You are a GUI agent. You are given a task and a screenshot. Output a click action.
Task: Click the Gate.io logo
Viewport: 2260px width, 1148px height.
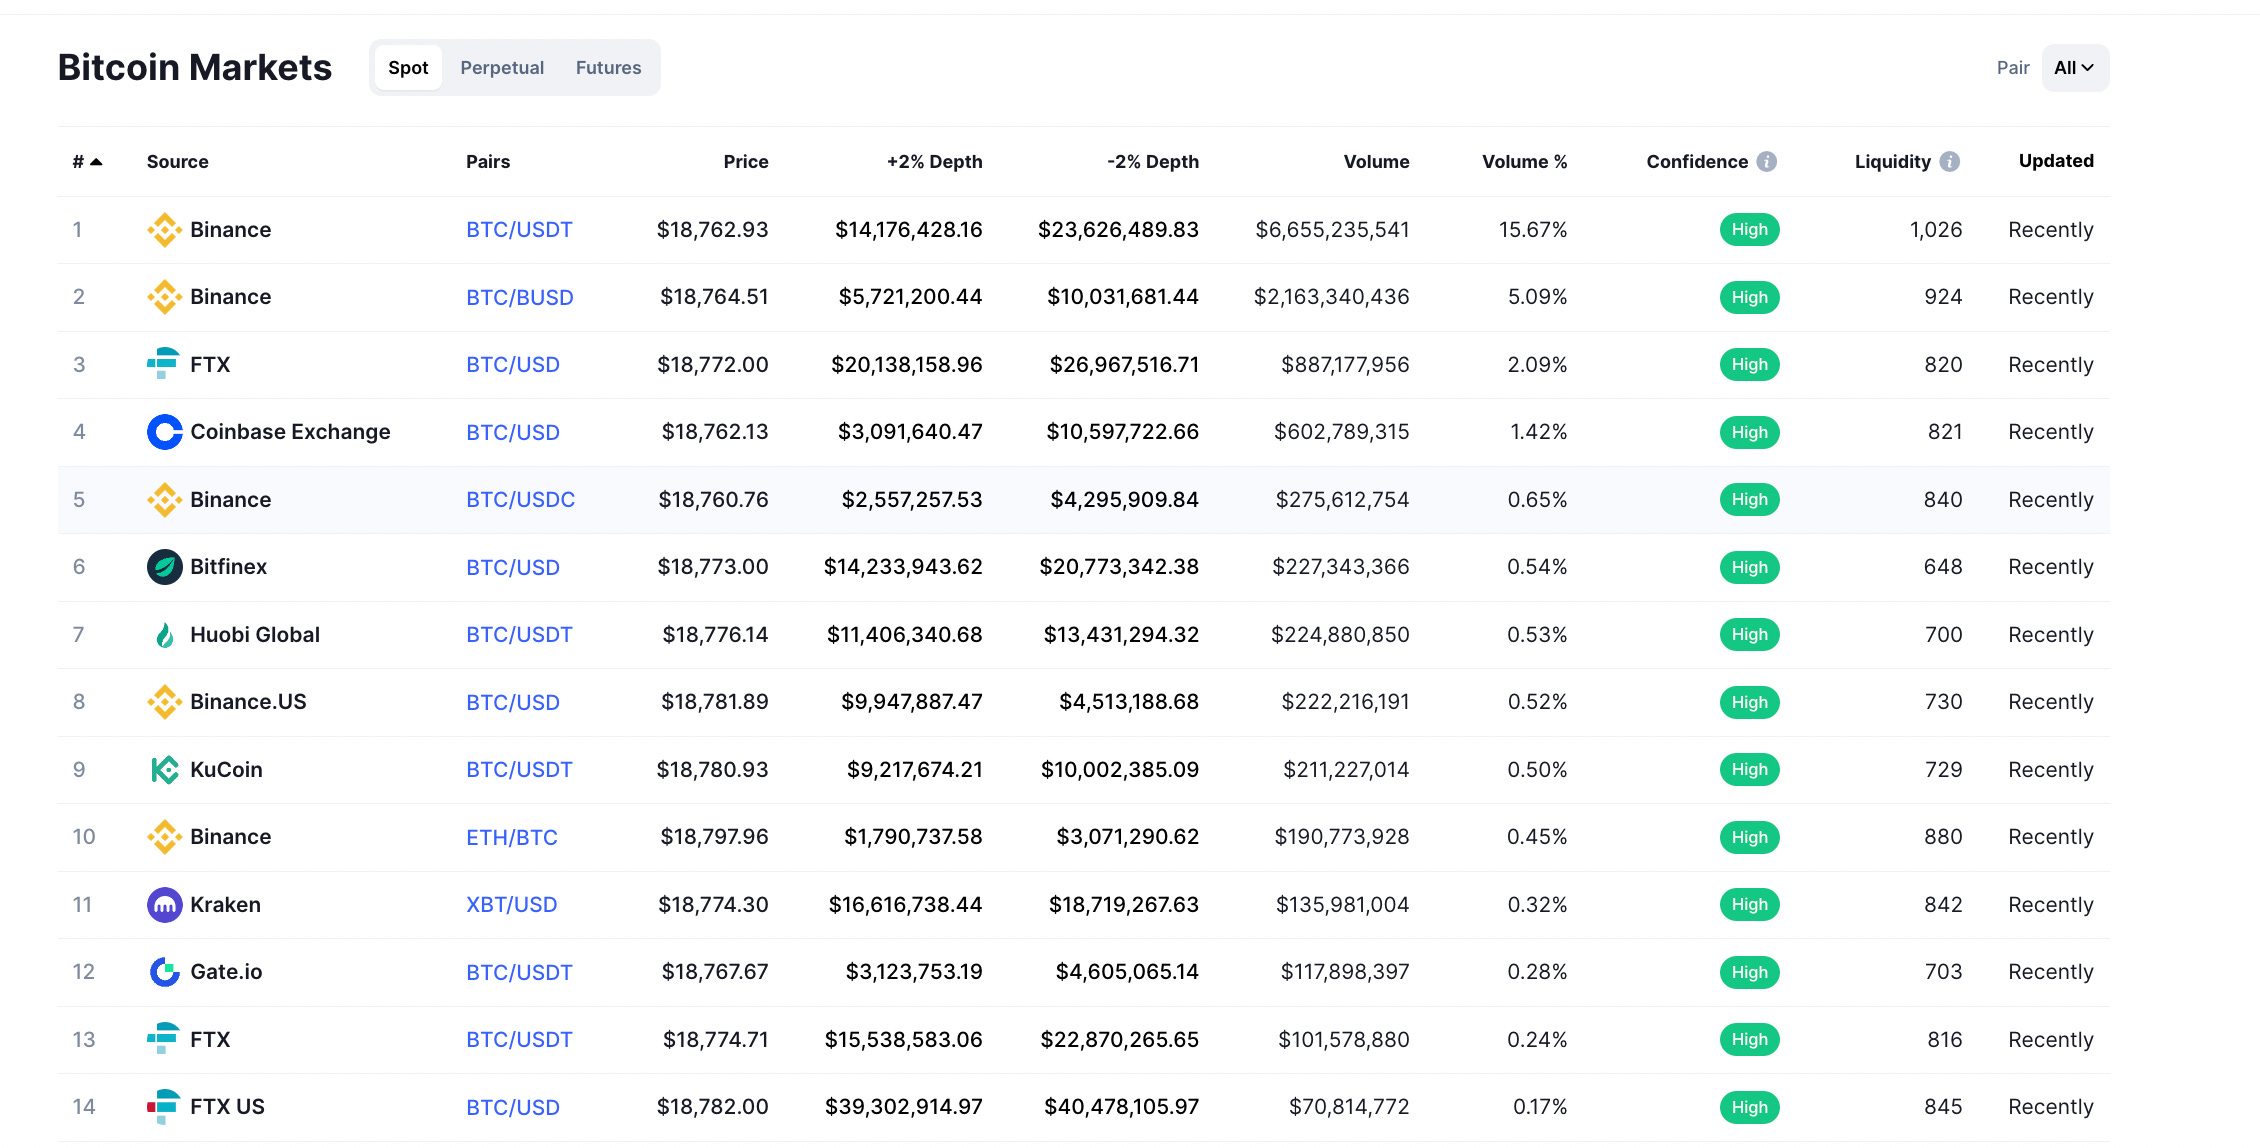click(164, 972)
